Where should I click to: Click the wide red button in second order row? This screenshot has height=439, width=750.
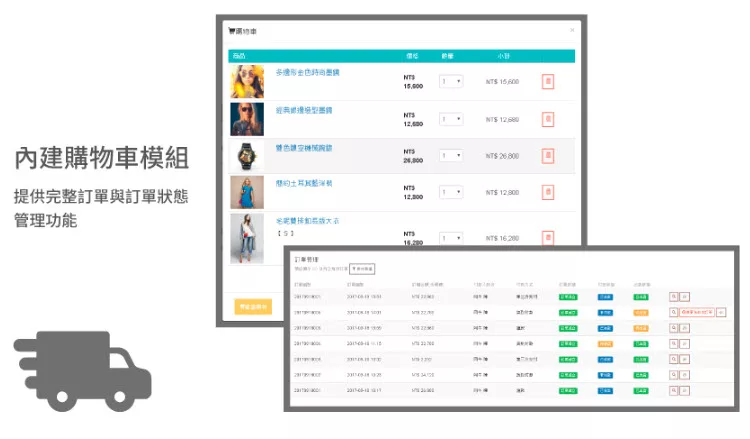coord(696,312)
